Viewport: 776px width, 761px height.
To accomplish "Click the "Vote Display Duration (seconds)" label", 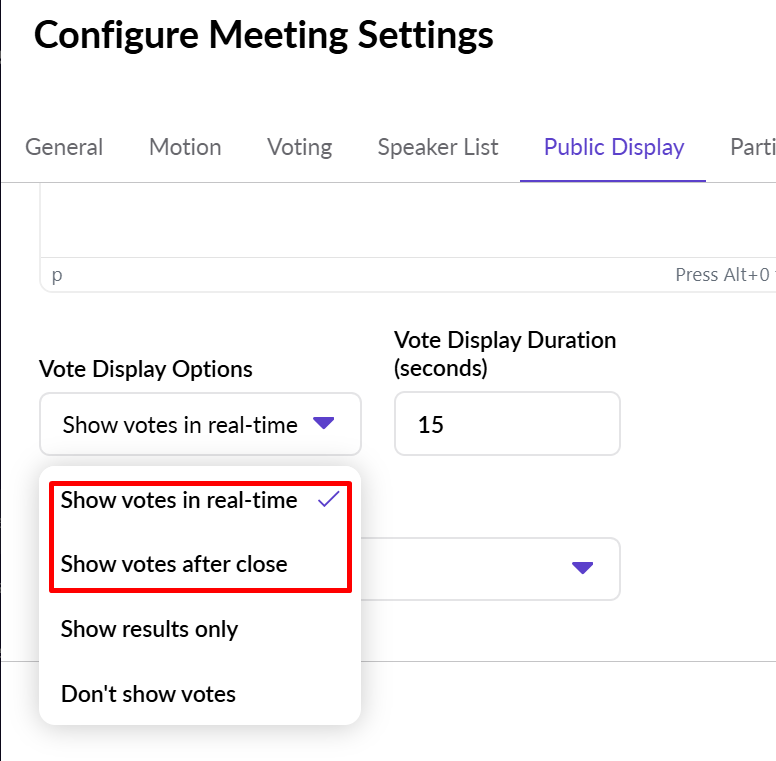I will click(505, 354).
